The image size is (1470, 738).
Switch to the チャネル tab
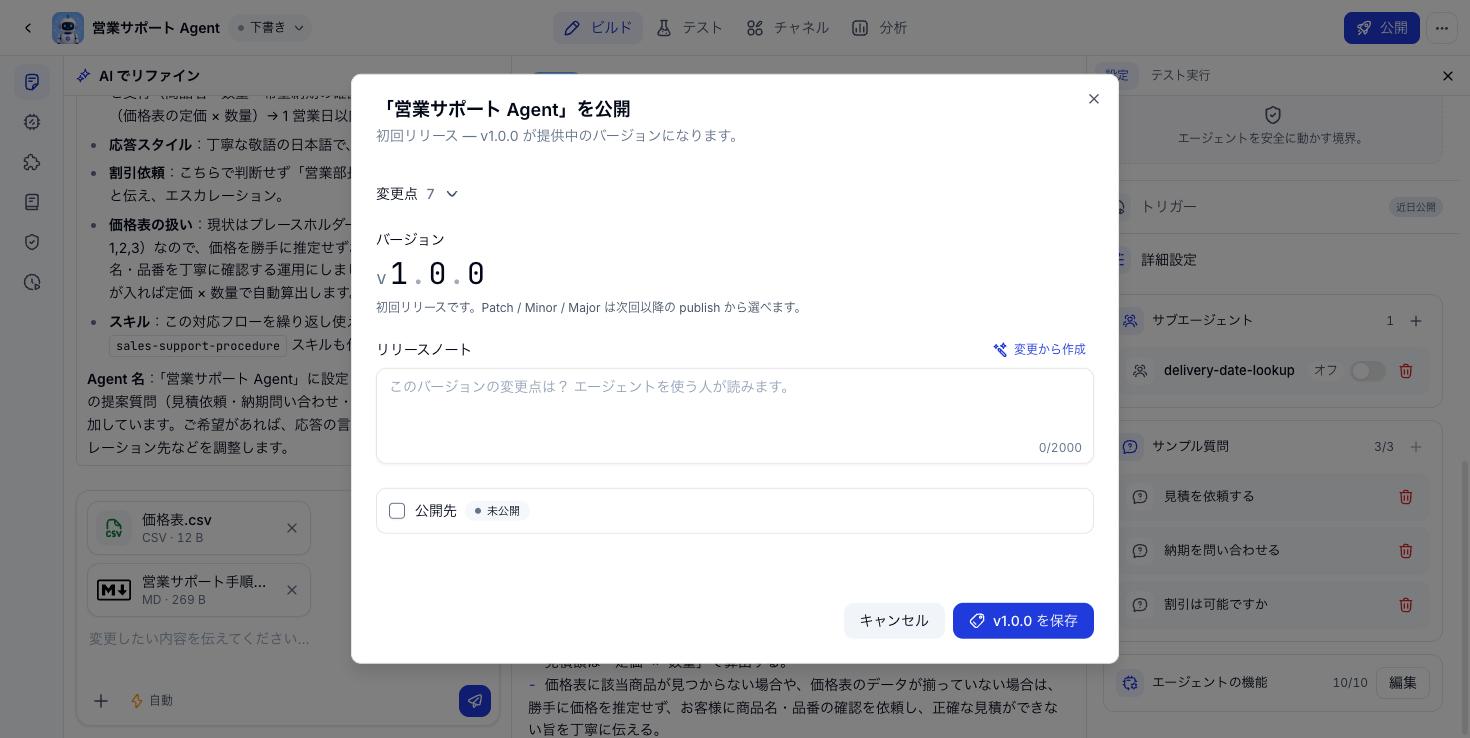788,28
